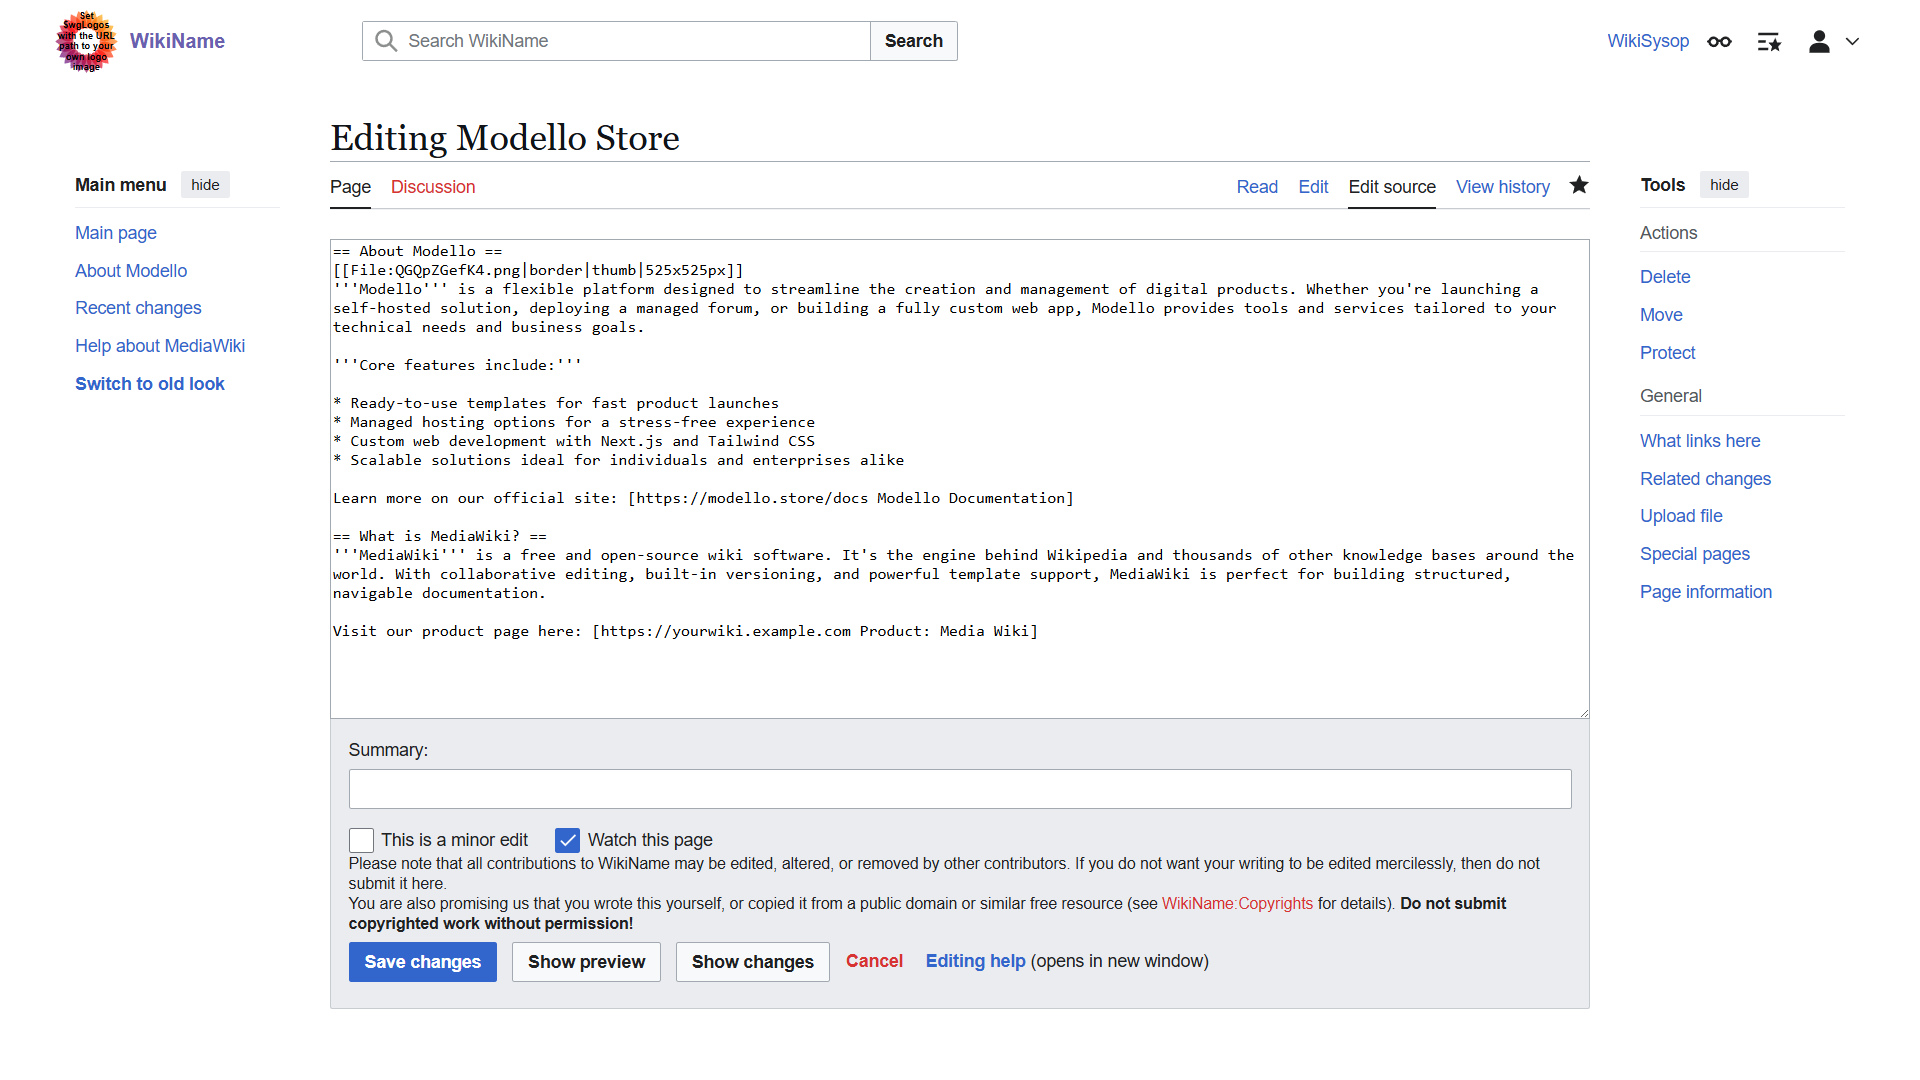Focus the Search WikiName field
The width and height of the screenshot is (1920, 1080).
616,41
